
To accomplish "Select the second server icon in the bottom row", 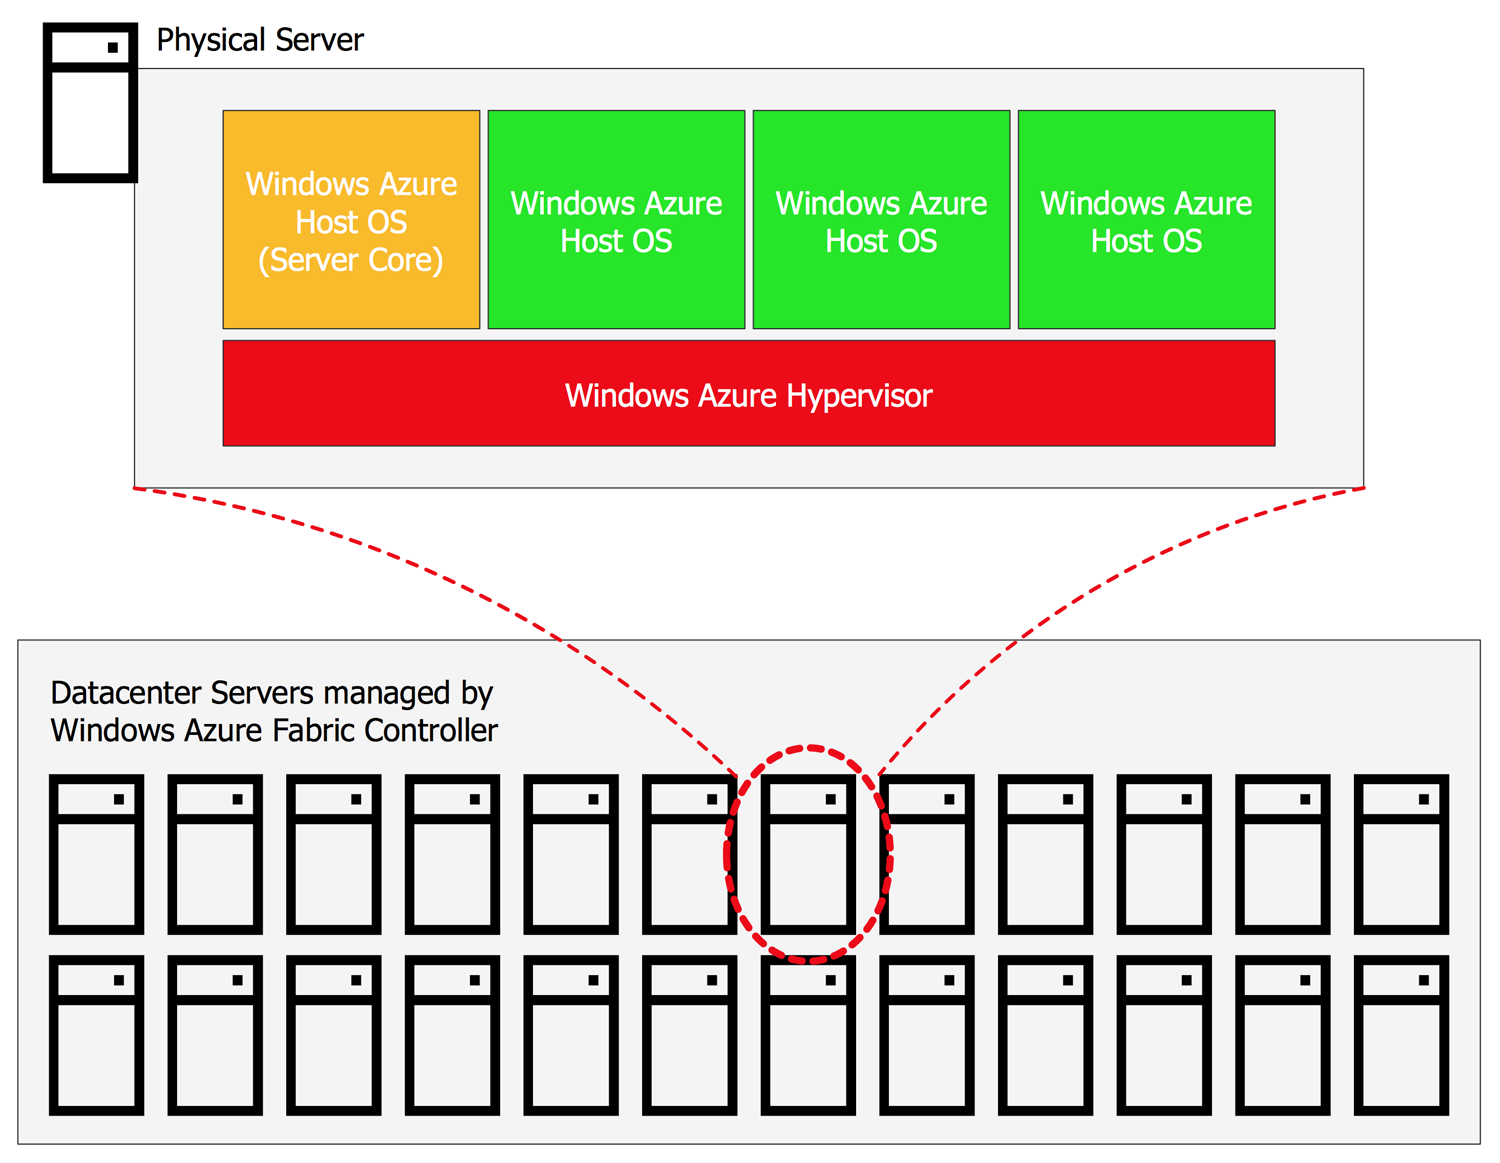I will [x=215, y=1035].
